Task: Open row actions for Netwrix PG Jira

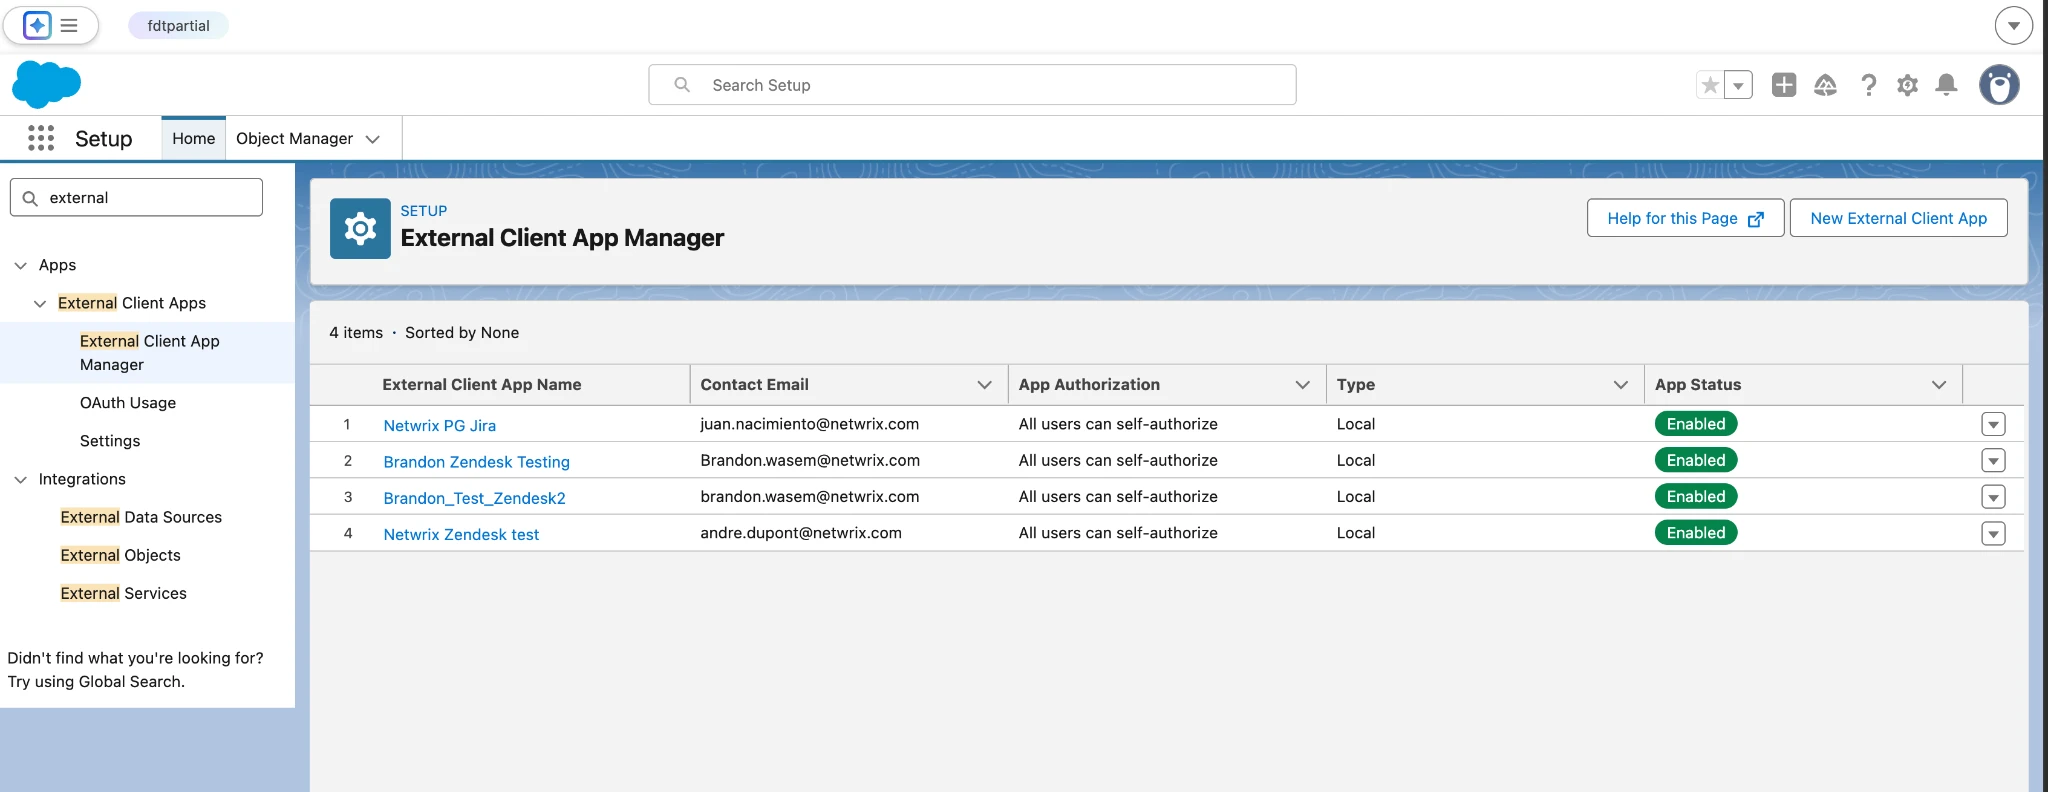Action: (x=1993, y=424)
